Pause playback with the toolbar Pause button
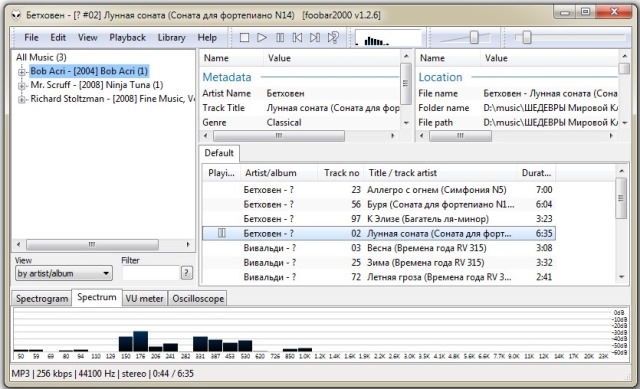 [280, 38]
